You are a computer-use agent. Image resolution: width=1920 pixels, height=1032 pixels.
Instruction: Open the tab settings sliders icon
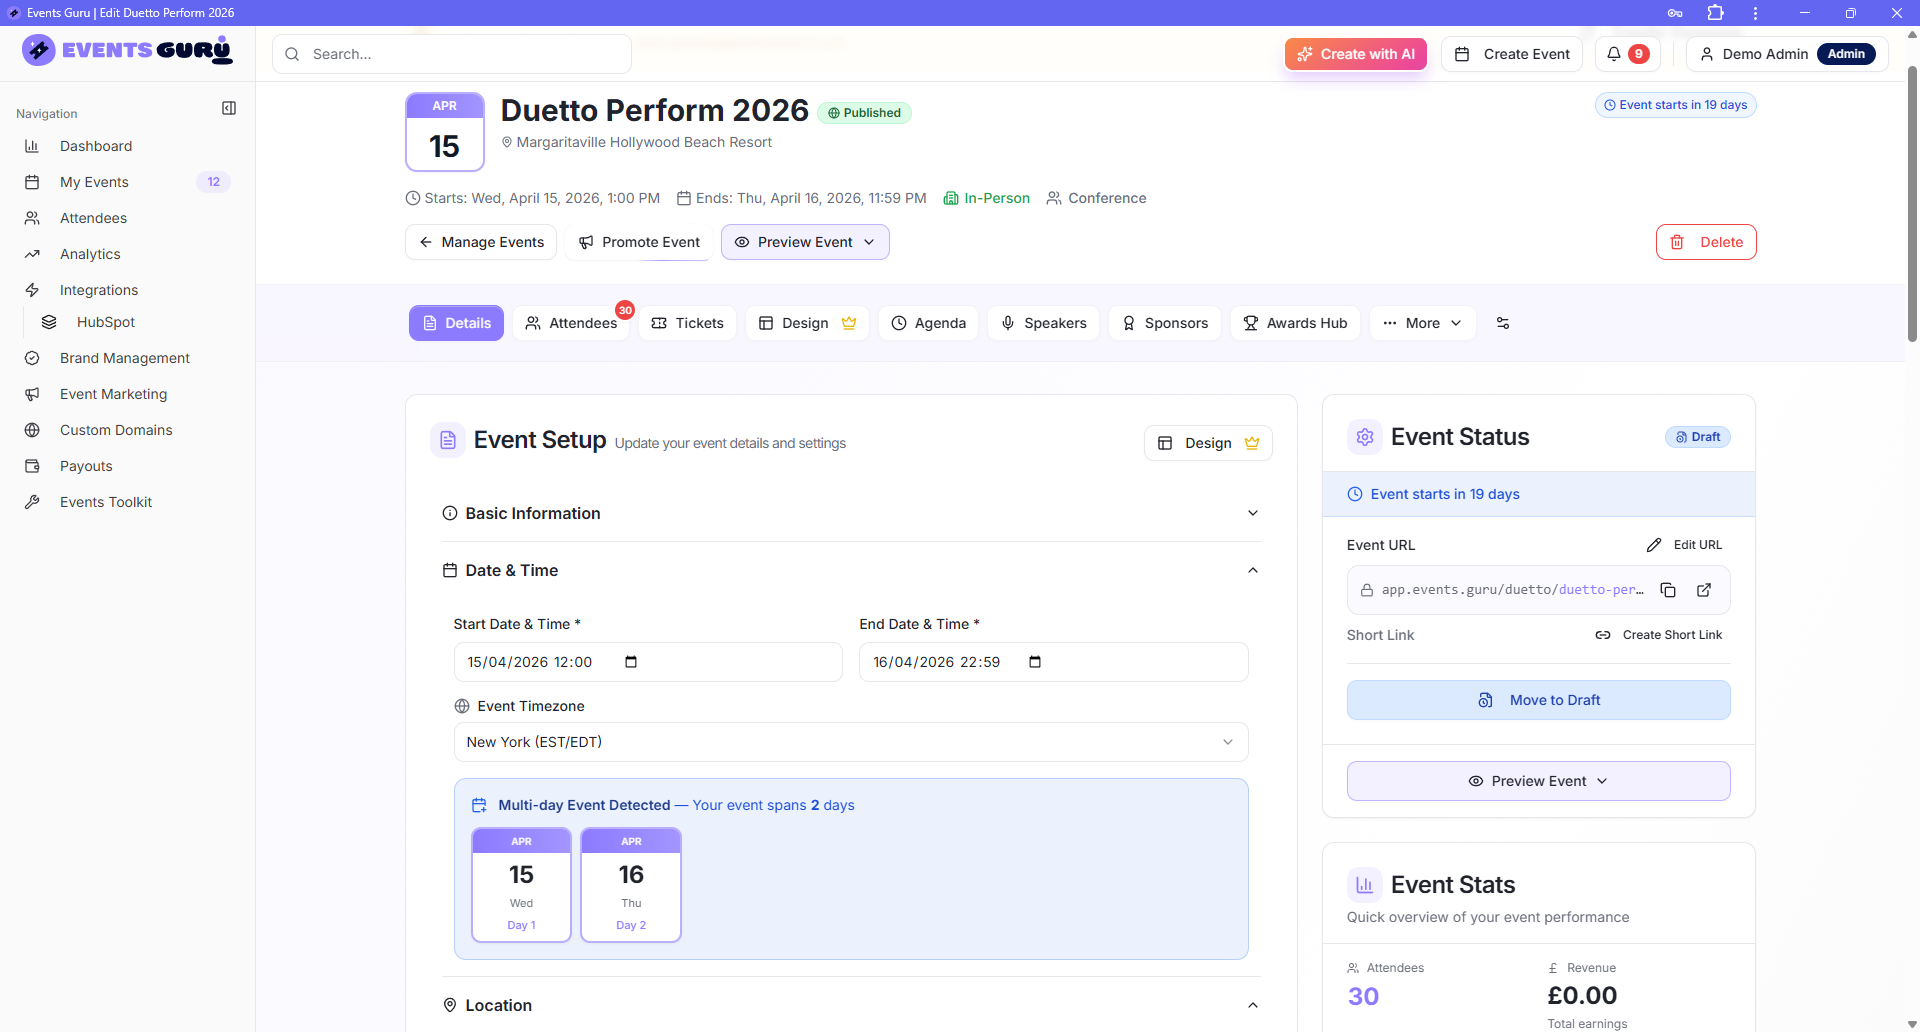1503,323
